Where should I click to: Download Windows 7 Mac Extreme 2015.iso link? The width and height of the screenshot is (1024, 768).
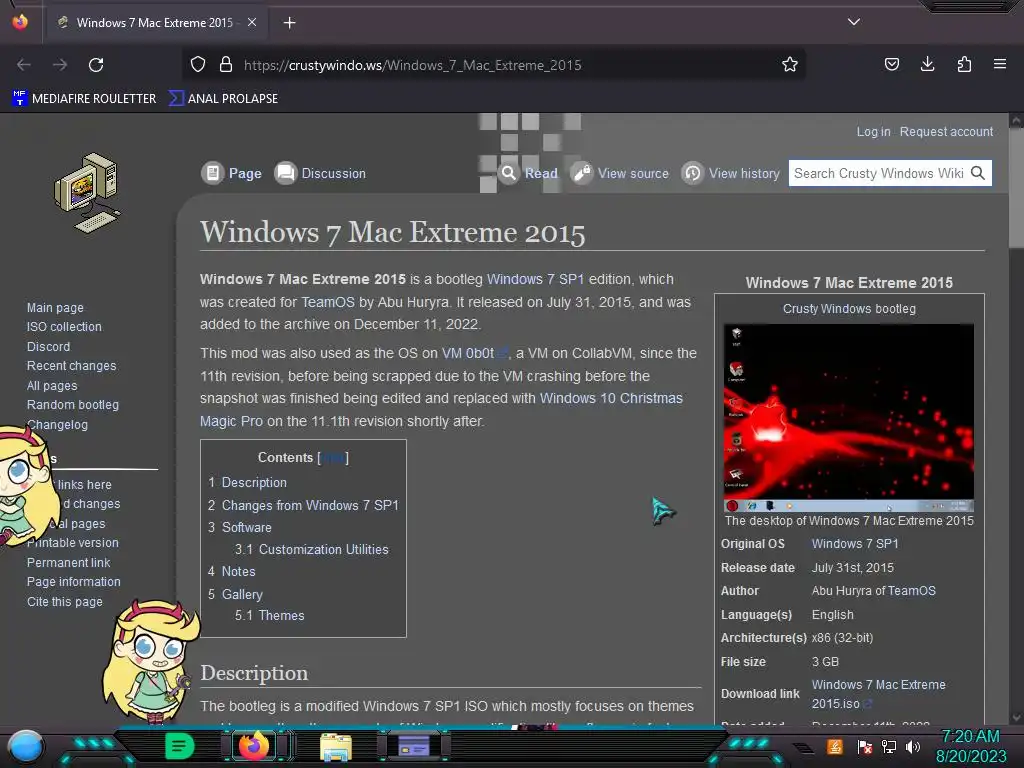coord(878,694)
